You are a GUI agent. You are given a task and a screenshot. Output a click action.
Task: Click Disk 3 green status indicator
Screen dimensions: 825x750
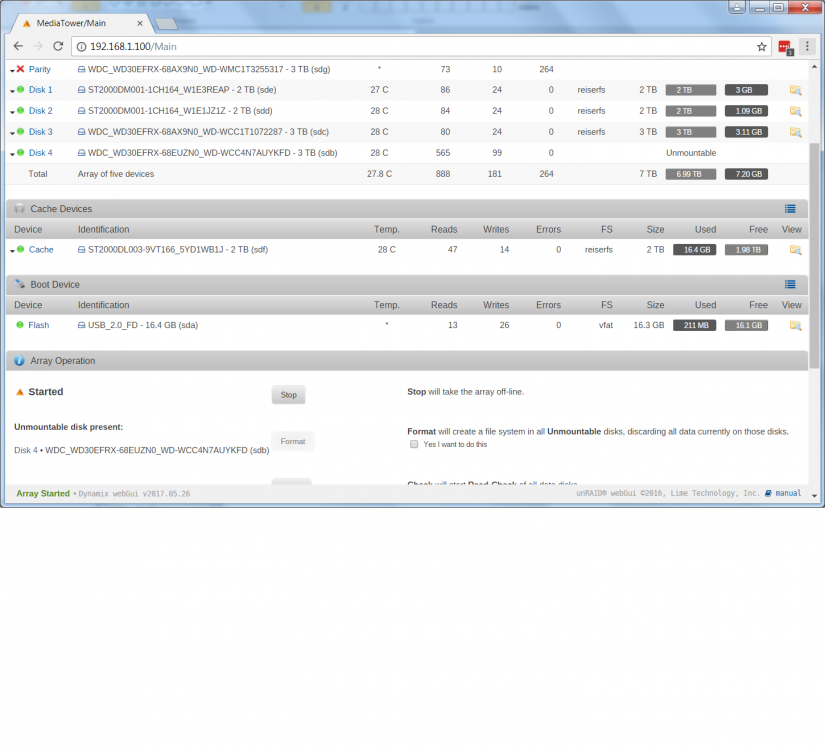(21, 132)
